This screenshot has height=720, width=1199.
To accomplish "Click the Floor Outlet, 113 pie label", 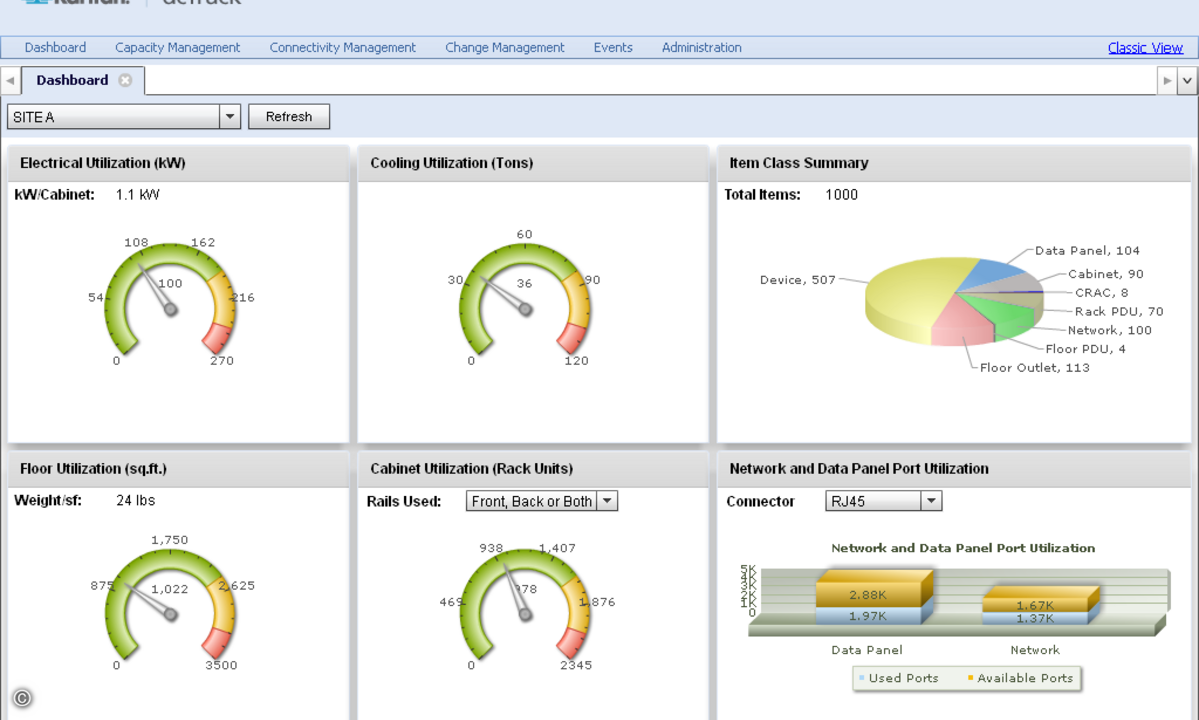I will [1035, 368].
